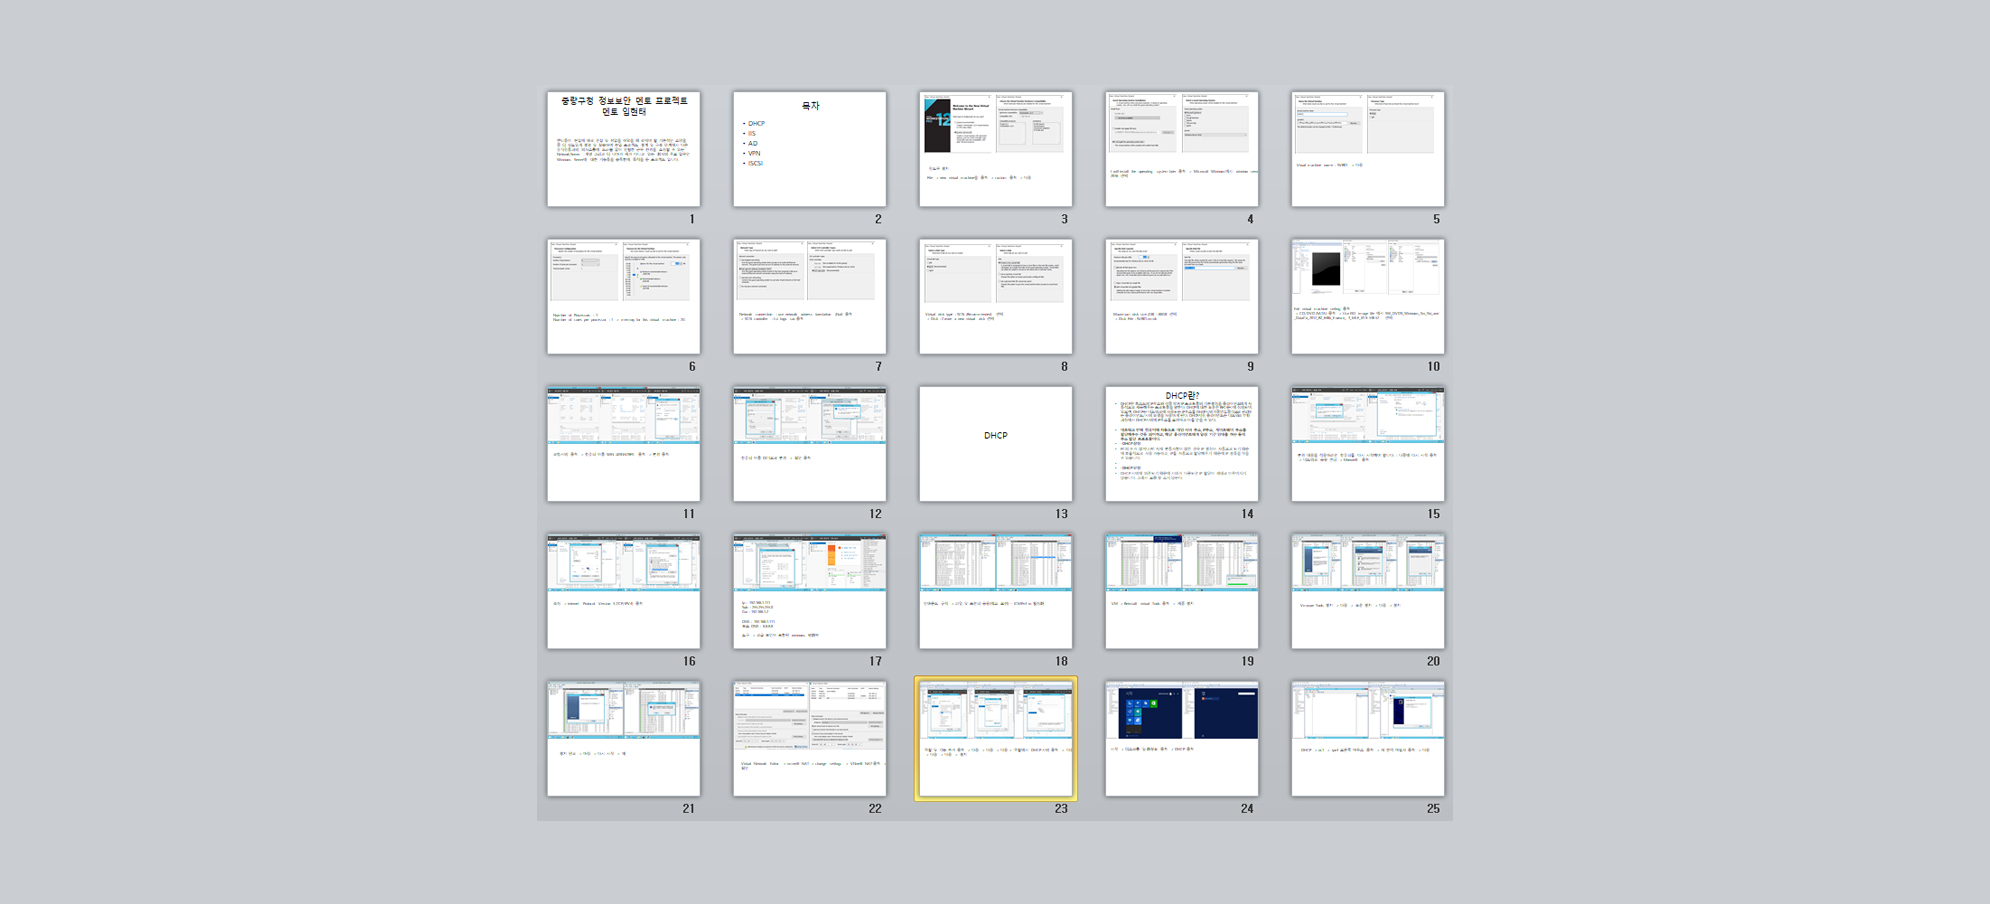Select slide thumbnail number 6

tap(623, 296)
